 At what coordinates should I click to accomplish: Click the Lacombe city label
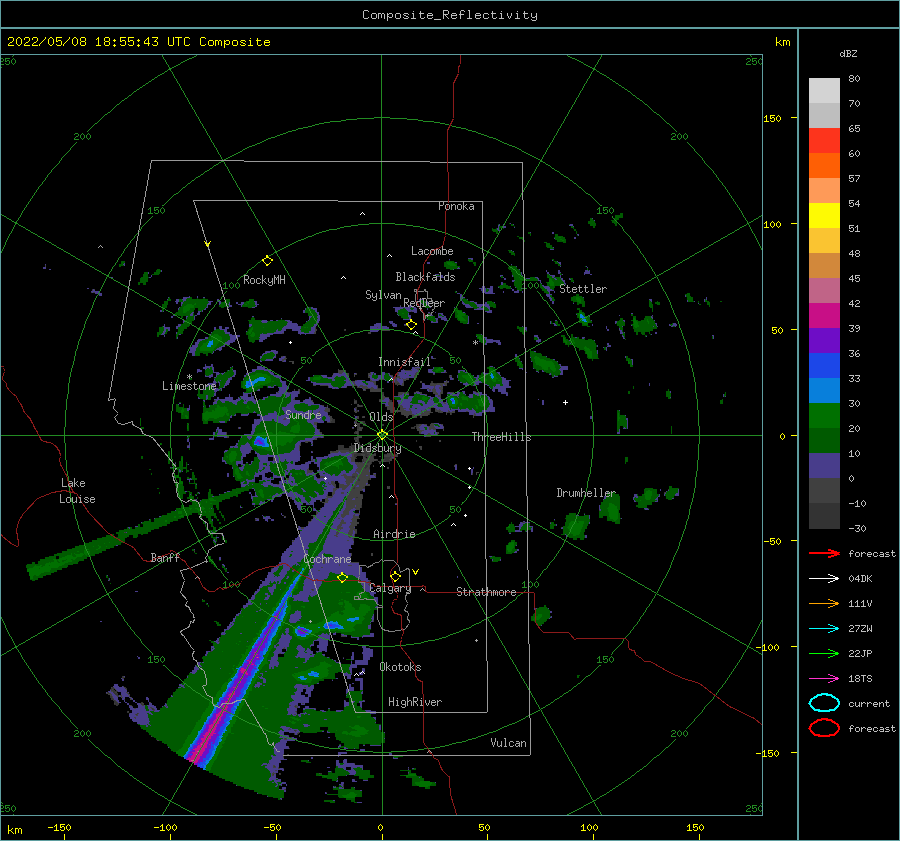click(x=432, y=251)
